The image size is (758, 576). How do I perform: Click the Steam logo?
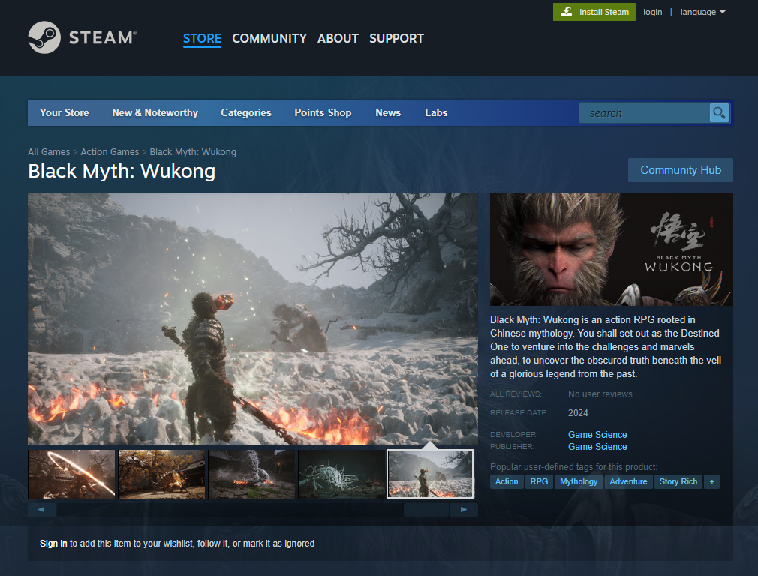(x=83, y=37)
